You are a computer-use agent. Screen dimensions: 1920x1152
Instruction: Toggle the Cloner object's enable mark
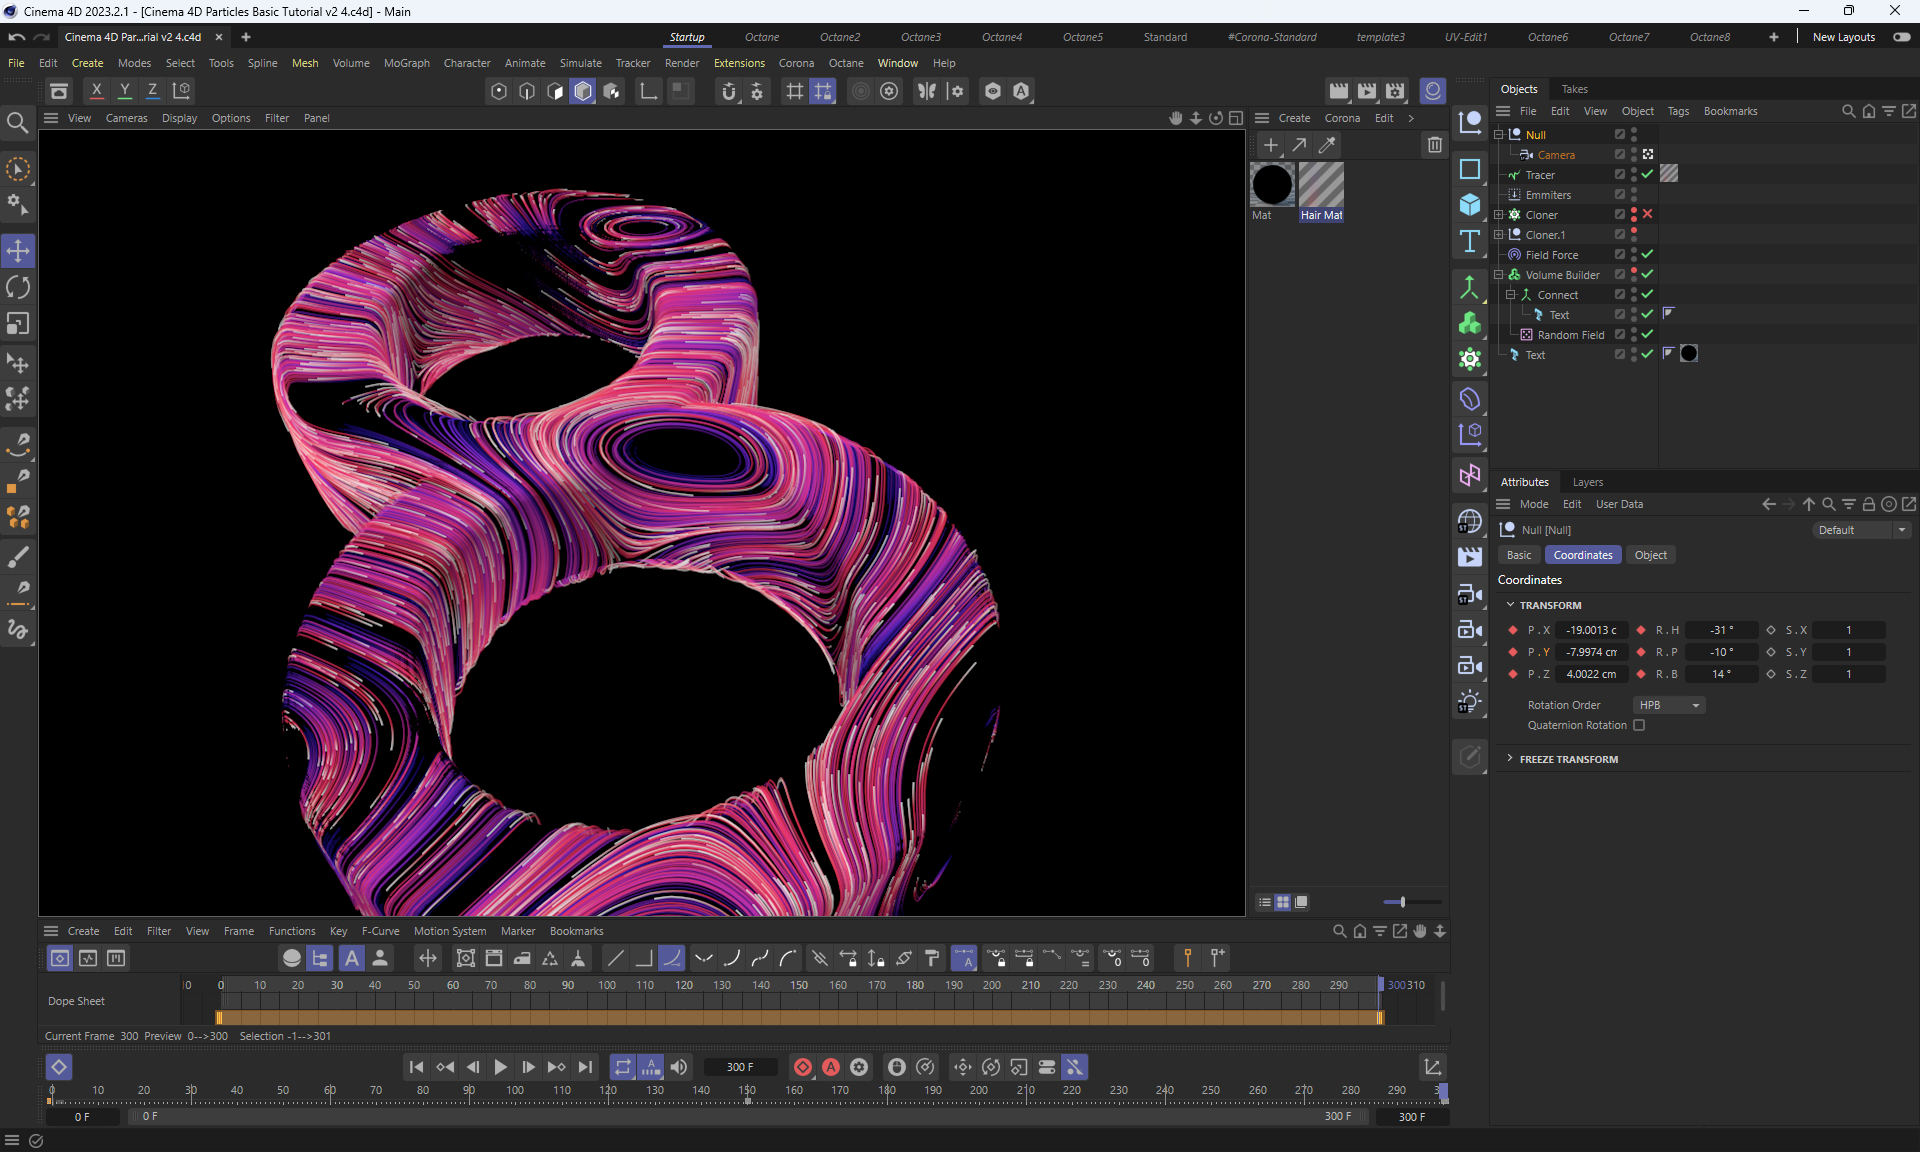coord(1647,214)
